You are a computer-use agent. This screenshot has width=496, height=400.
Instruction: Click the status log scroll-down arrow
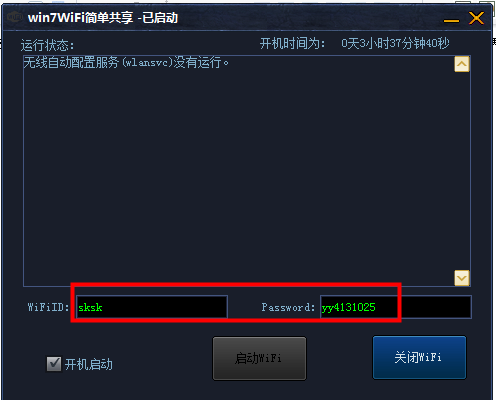click(x=462, y=278)
